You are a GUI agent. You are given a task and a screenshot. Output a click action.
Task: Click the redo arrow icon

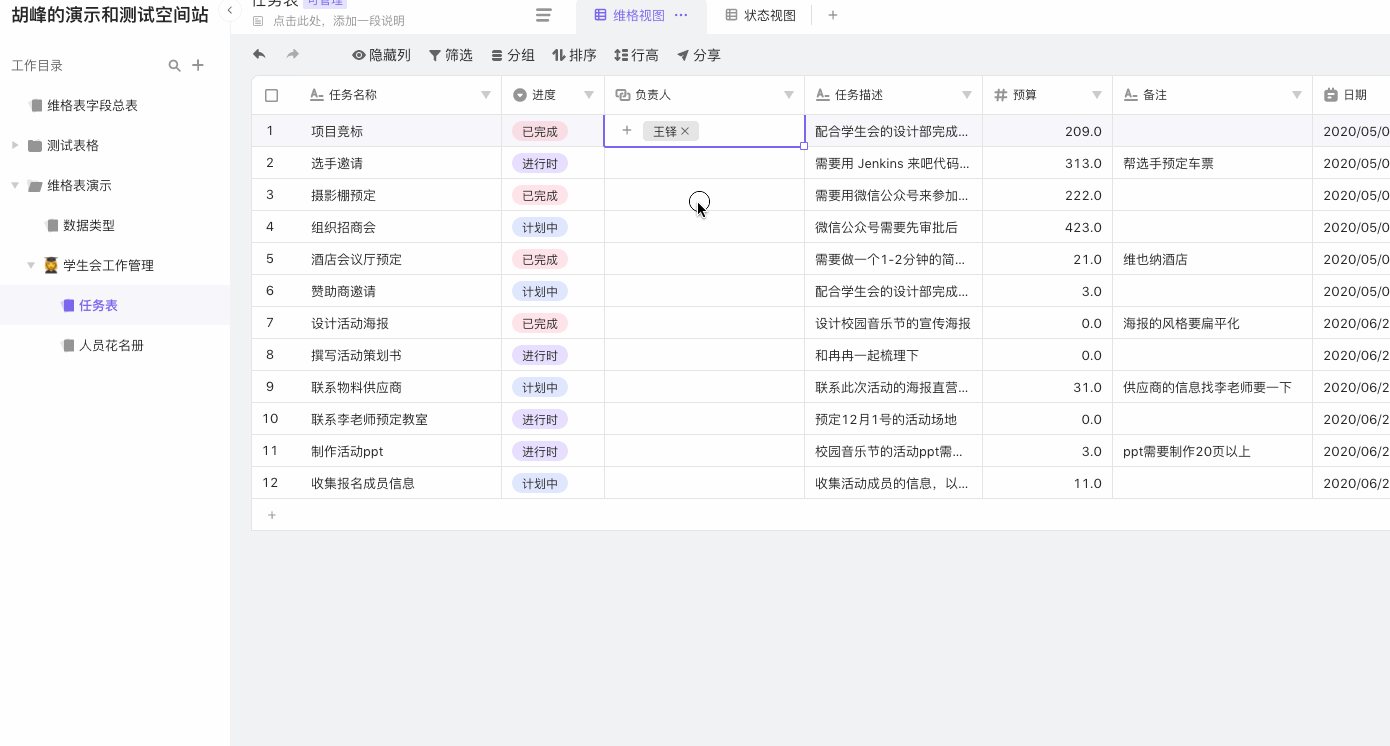point(293,55)
